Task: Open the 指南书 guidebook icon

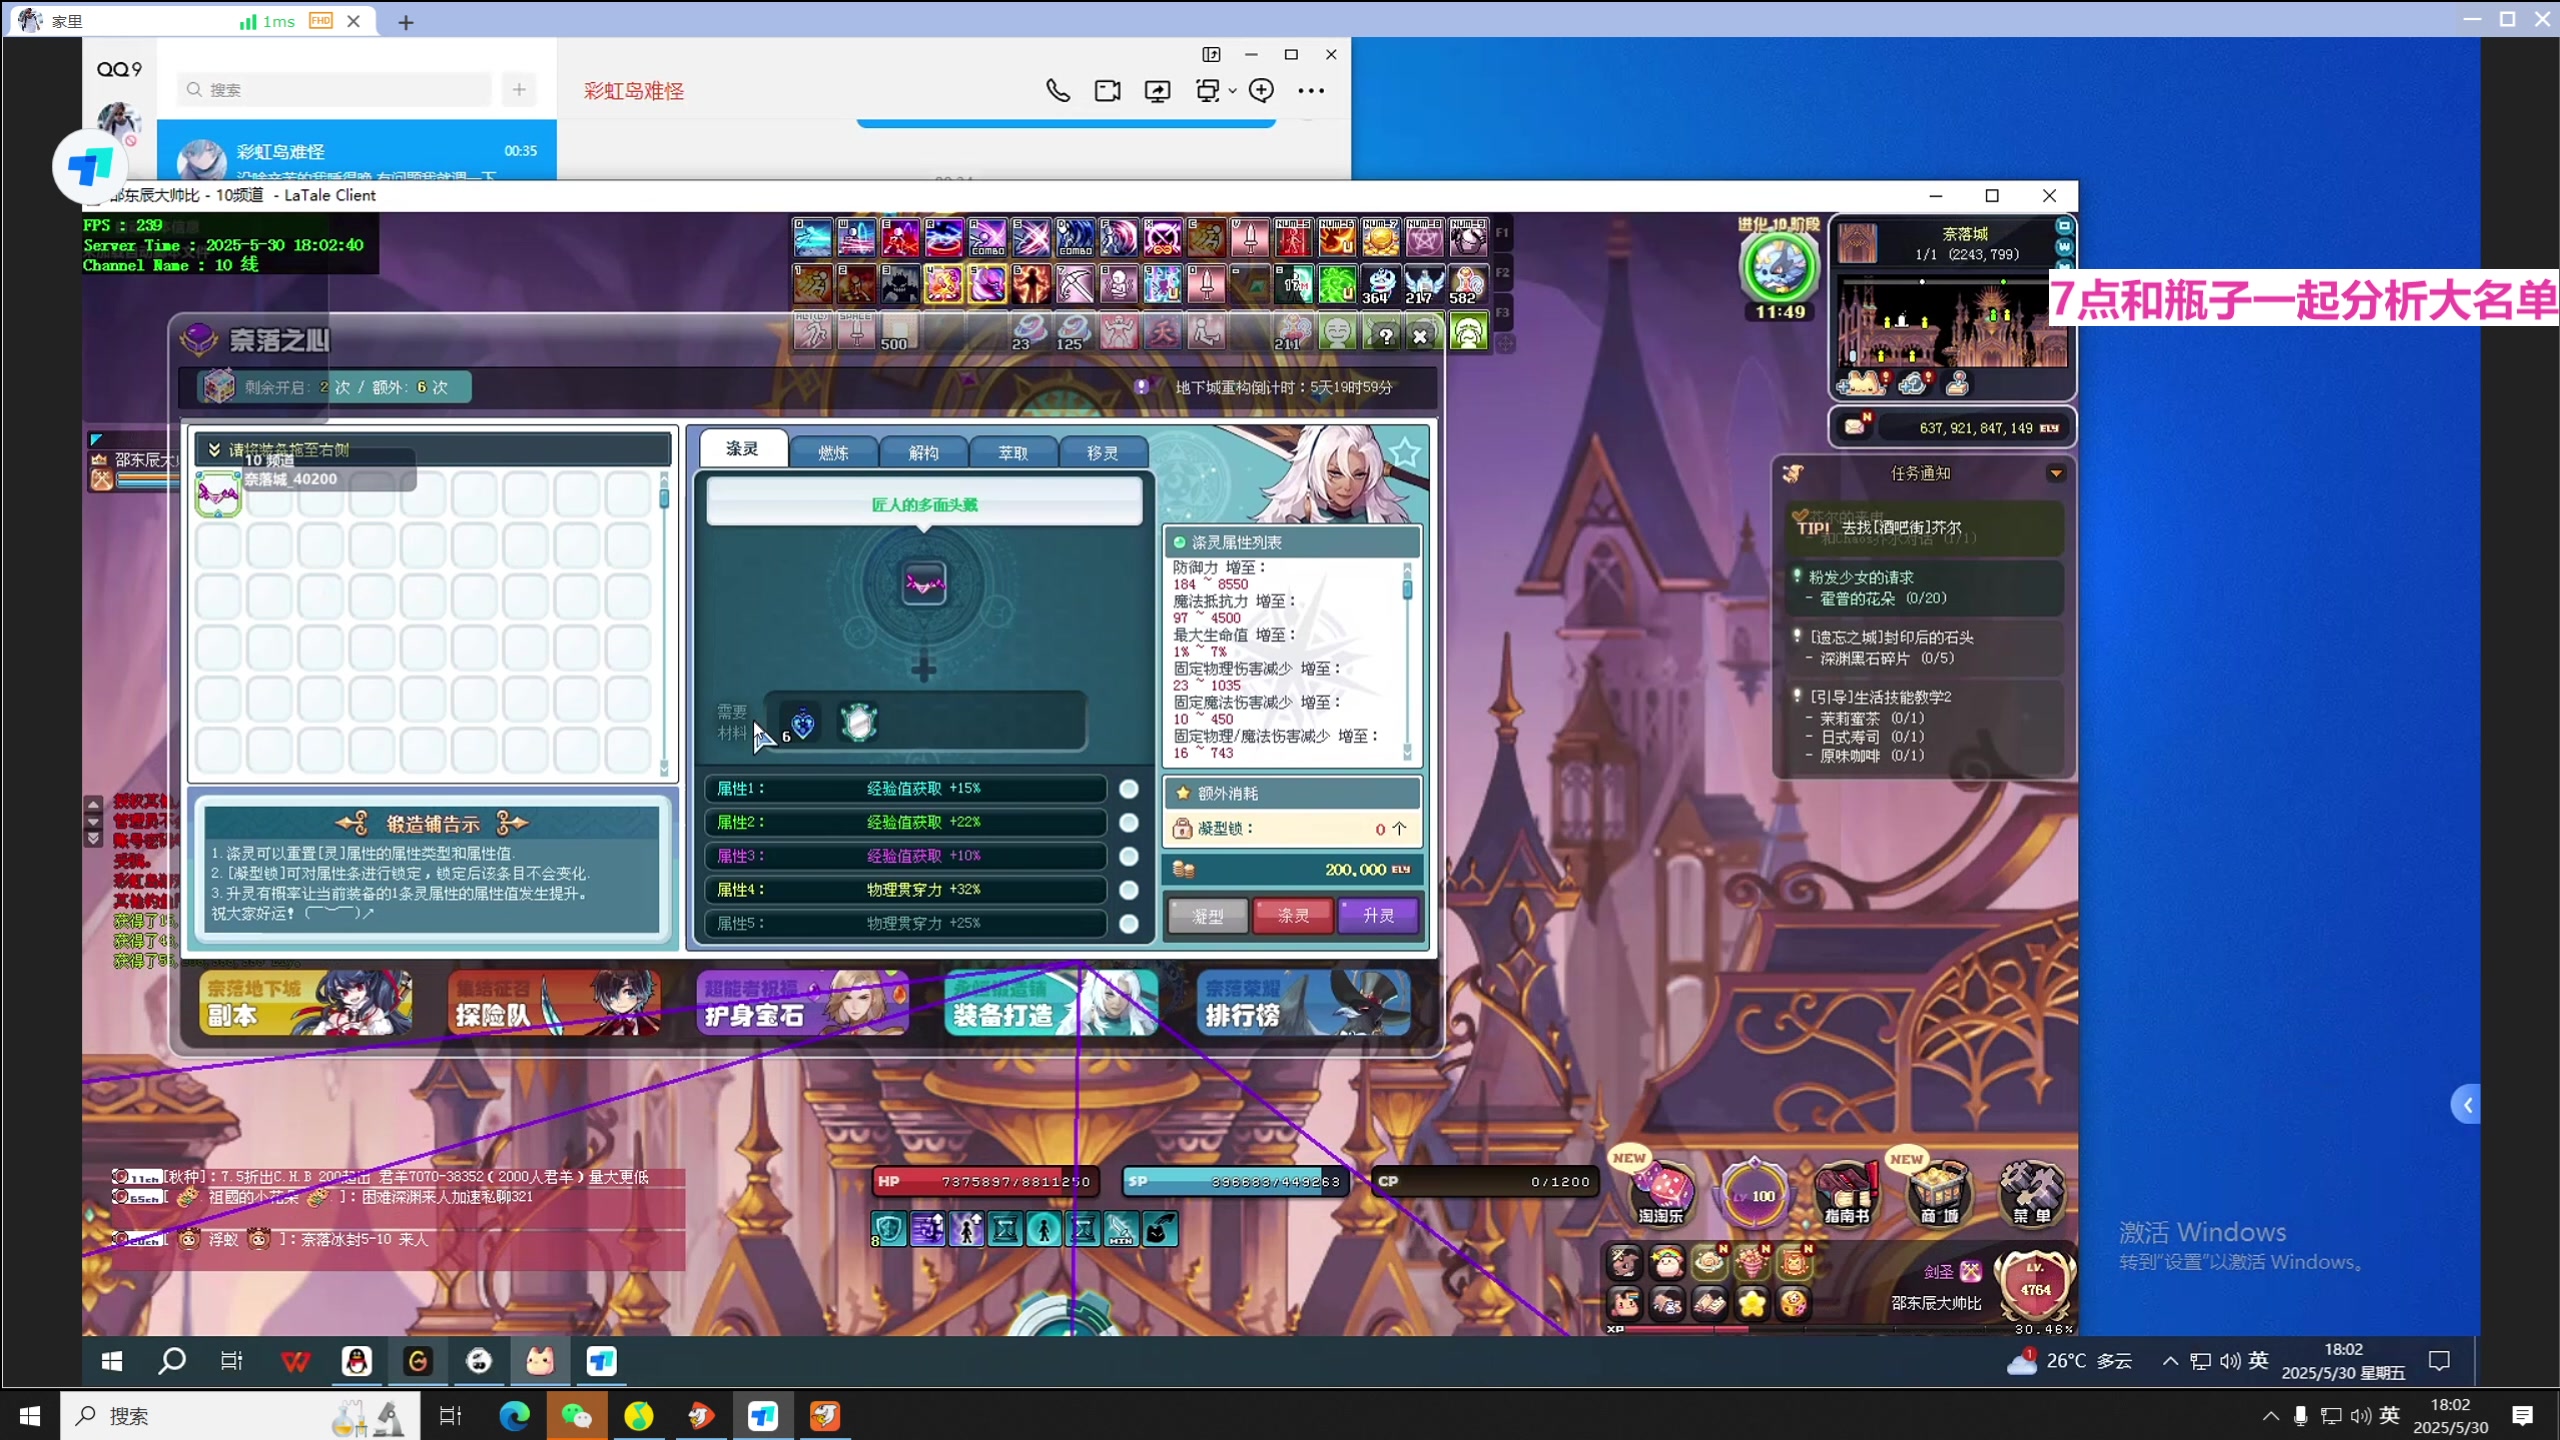Action: [x=1847, y=1192]
